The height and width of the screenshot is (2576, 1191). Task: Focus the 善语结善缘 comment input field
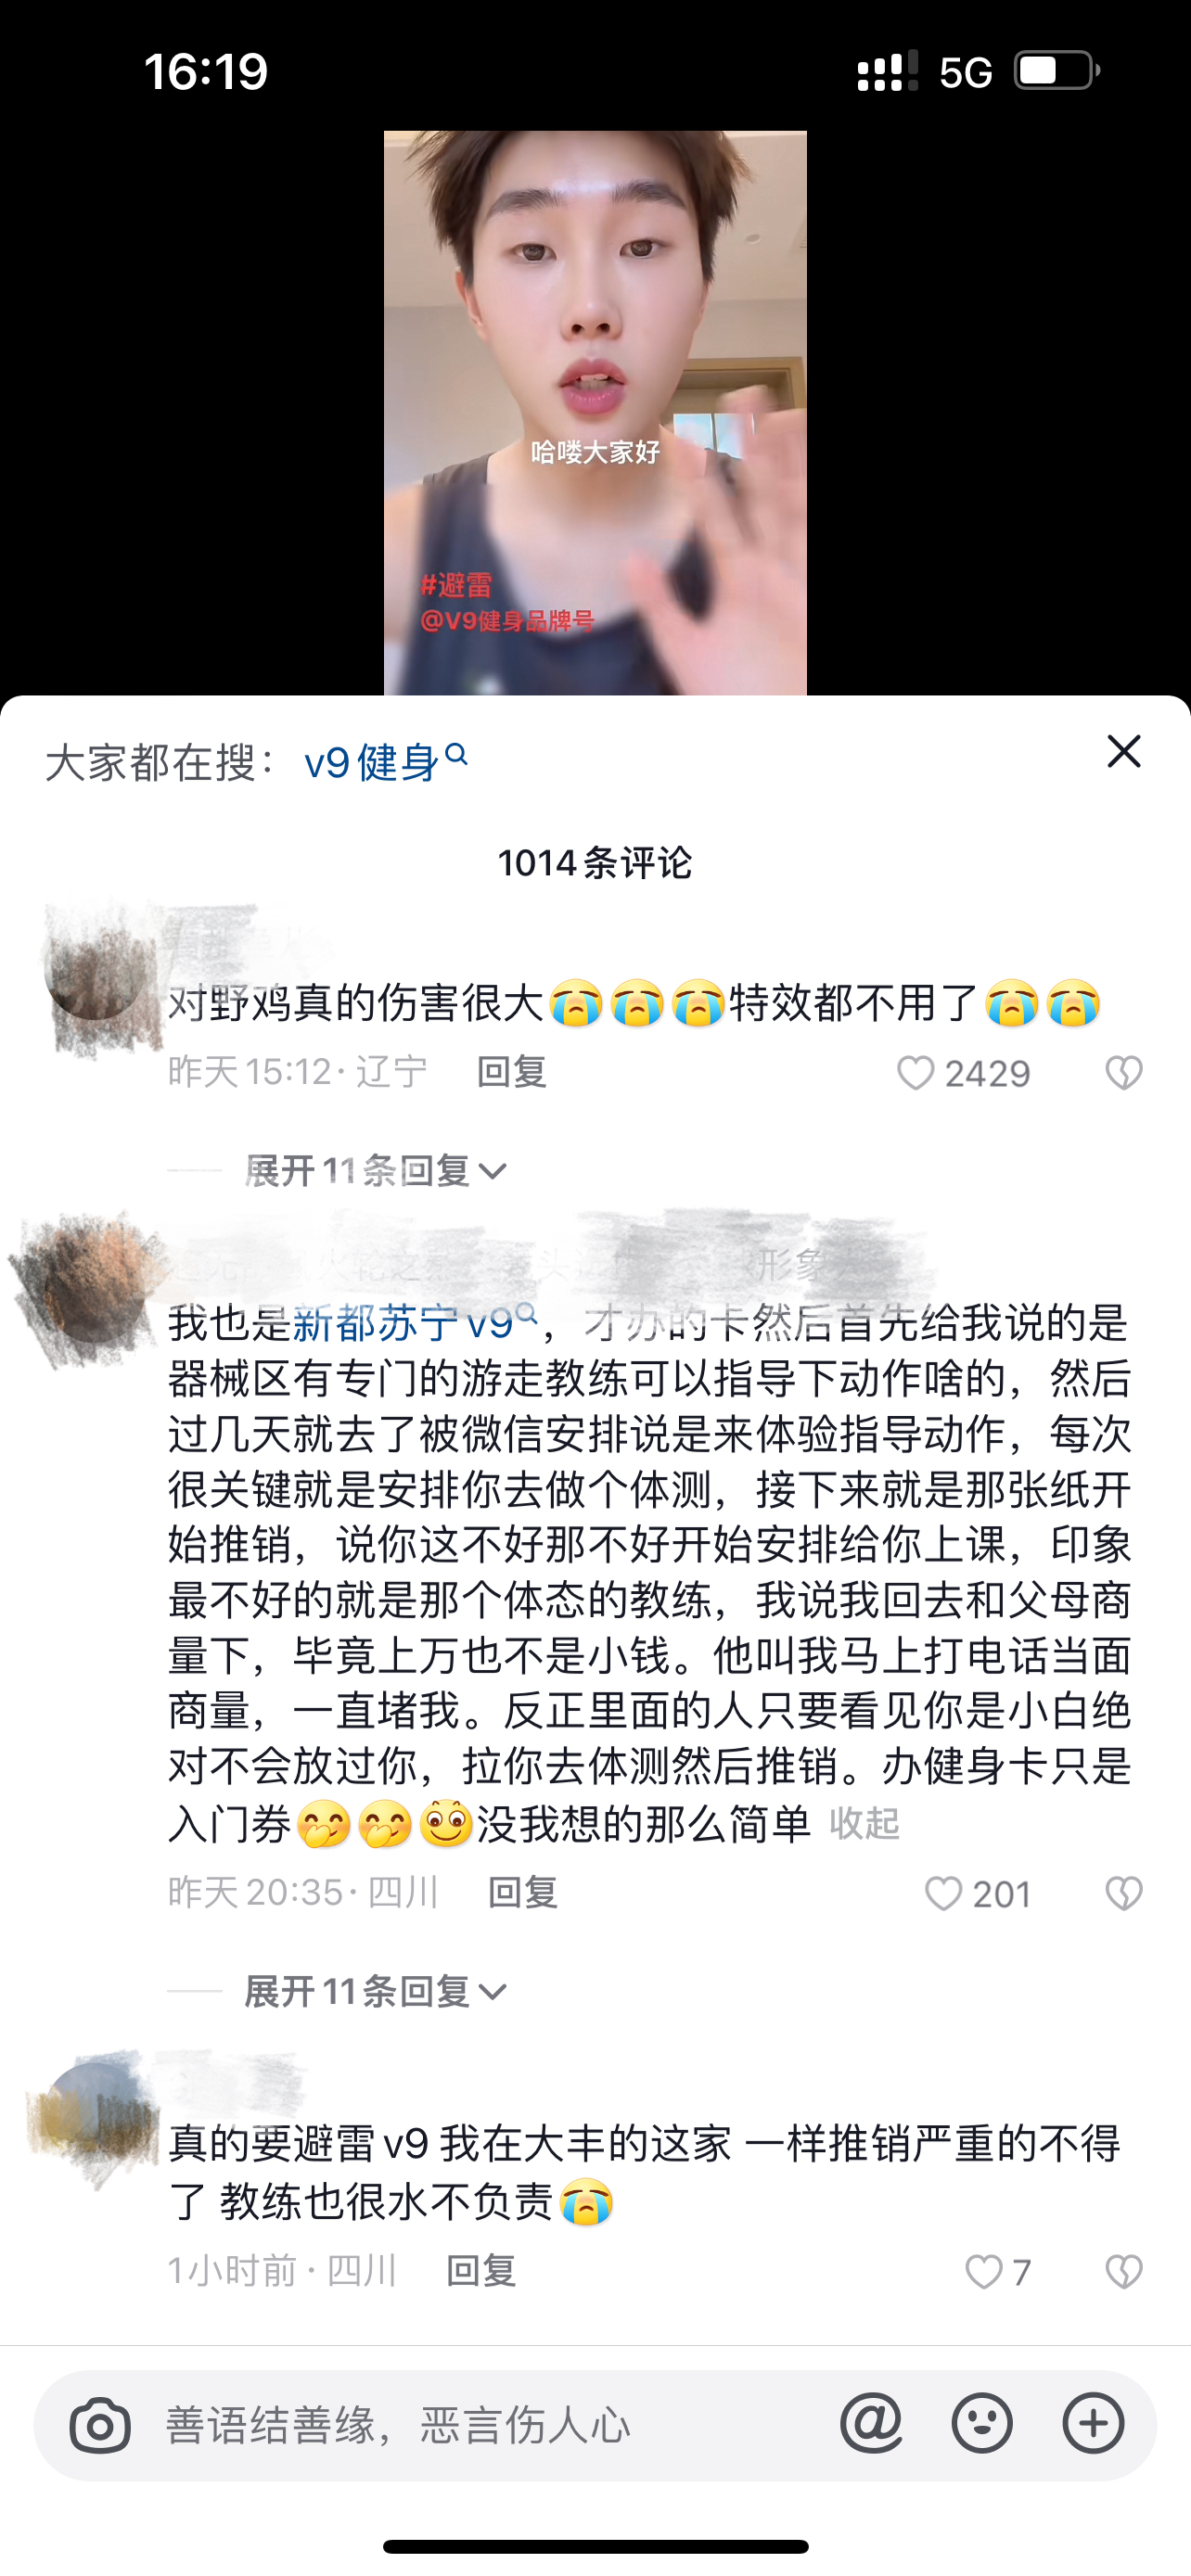tap(490, 2425)
